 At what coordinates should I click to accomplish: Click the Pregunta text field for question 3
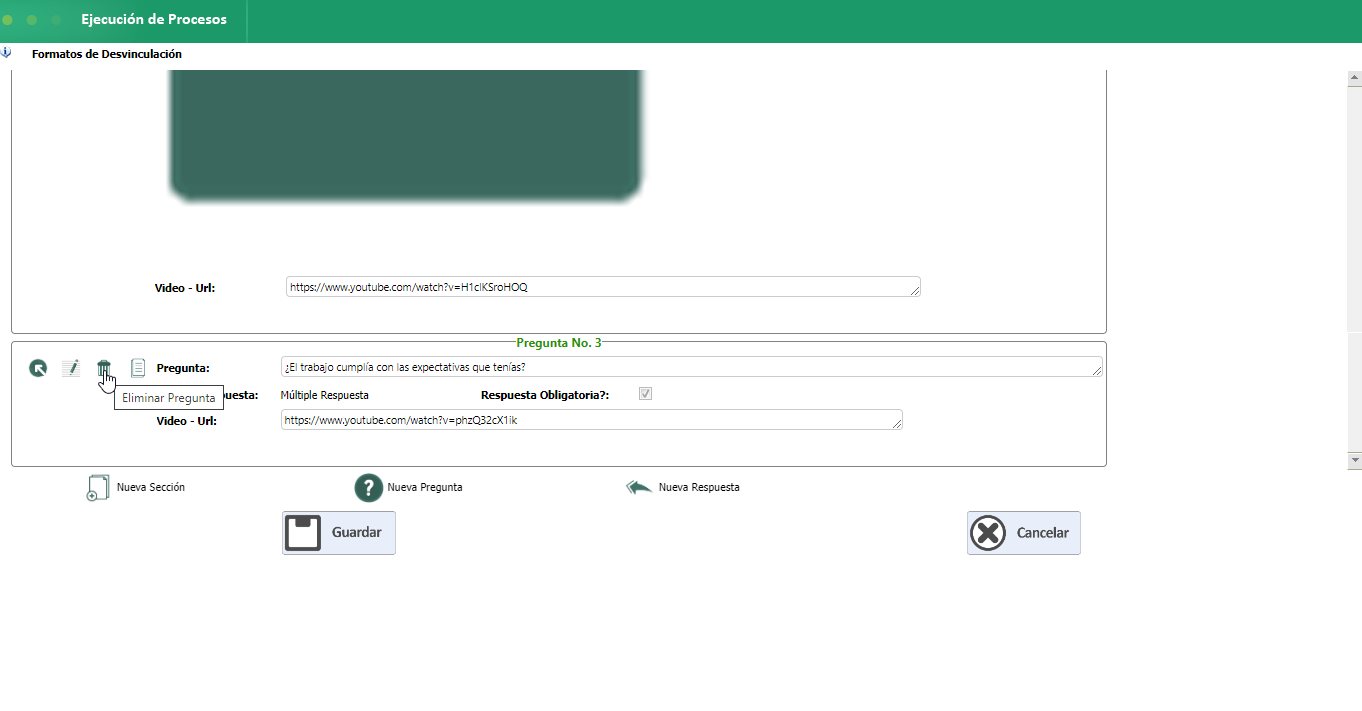[x=692, y=367]
